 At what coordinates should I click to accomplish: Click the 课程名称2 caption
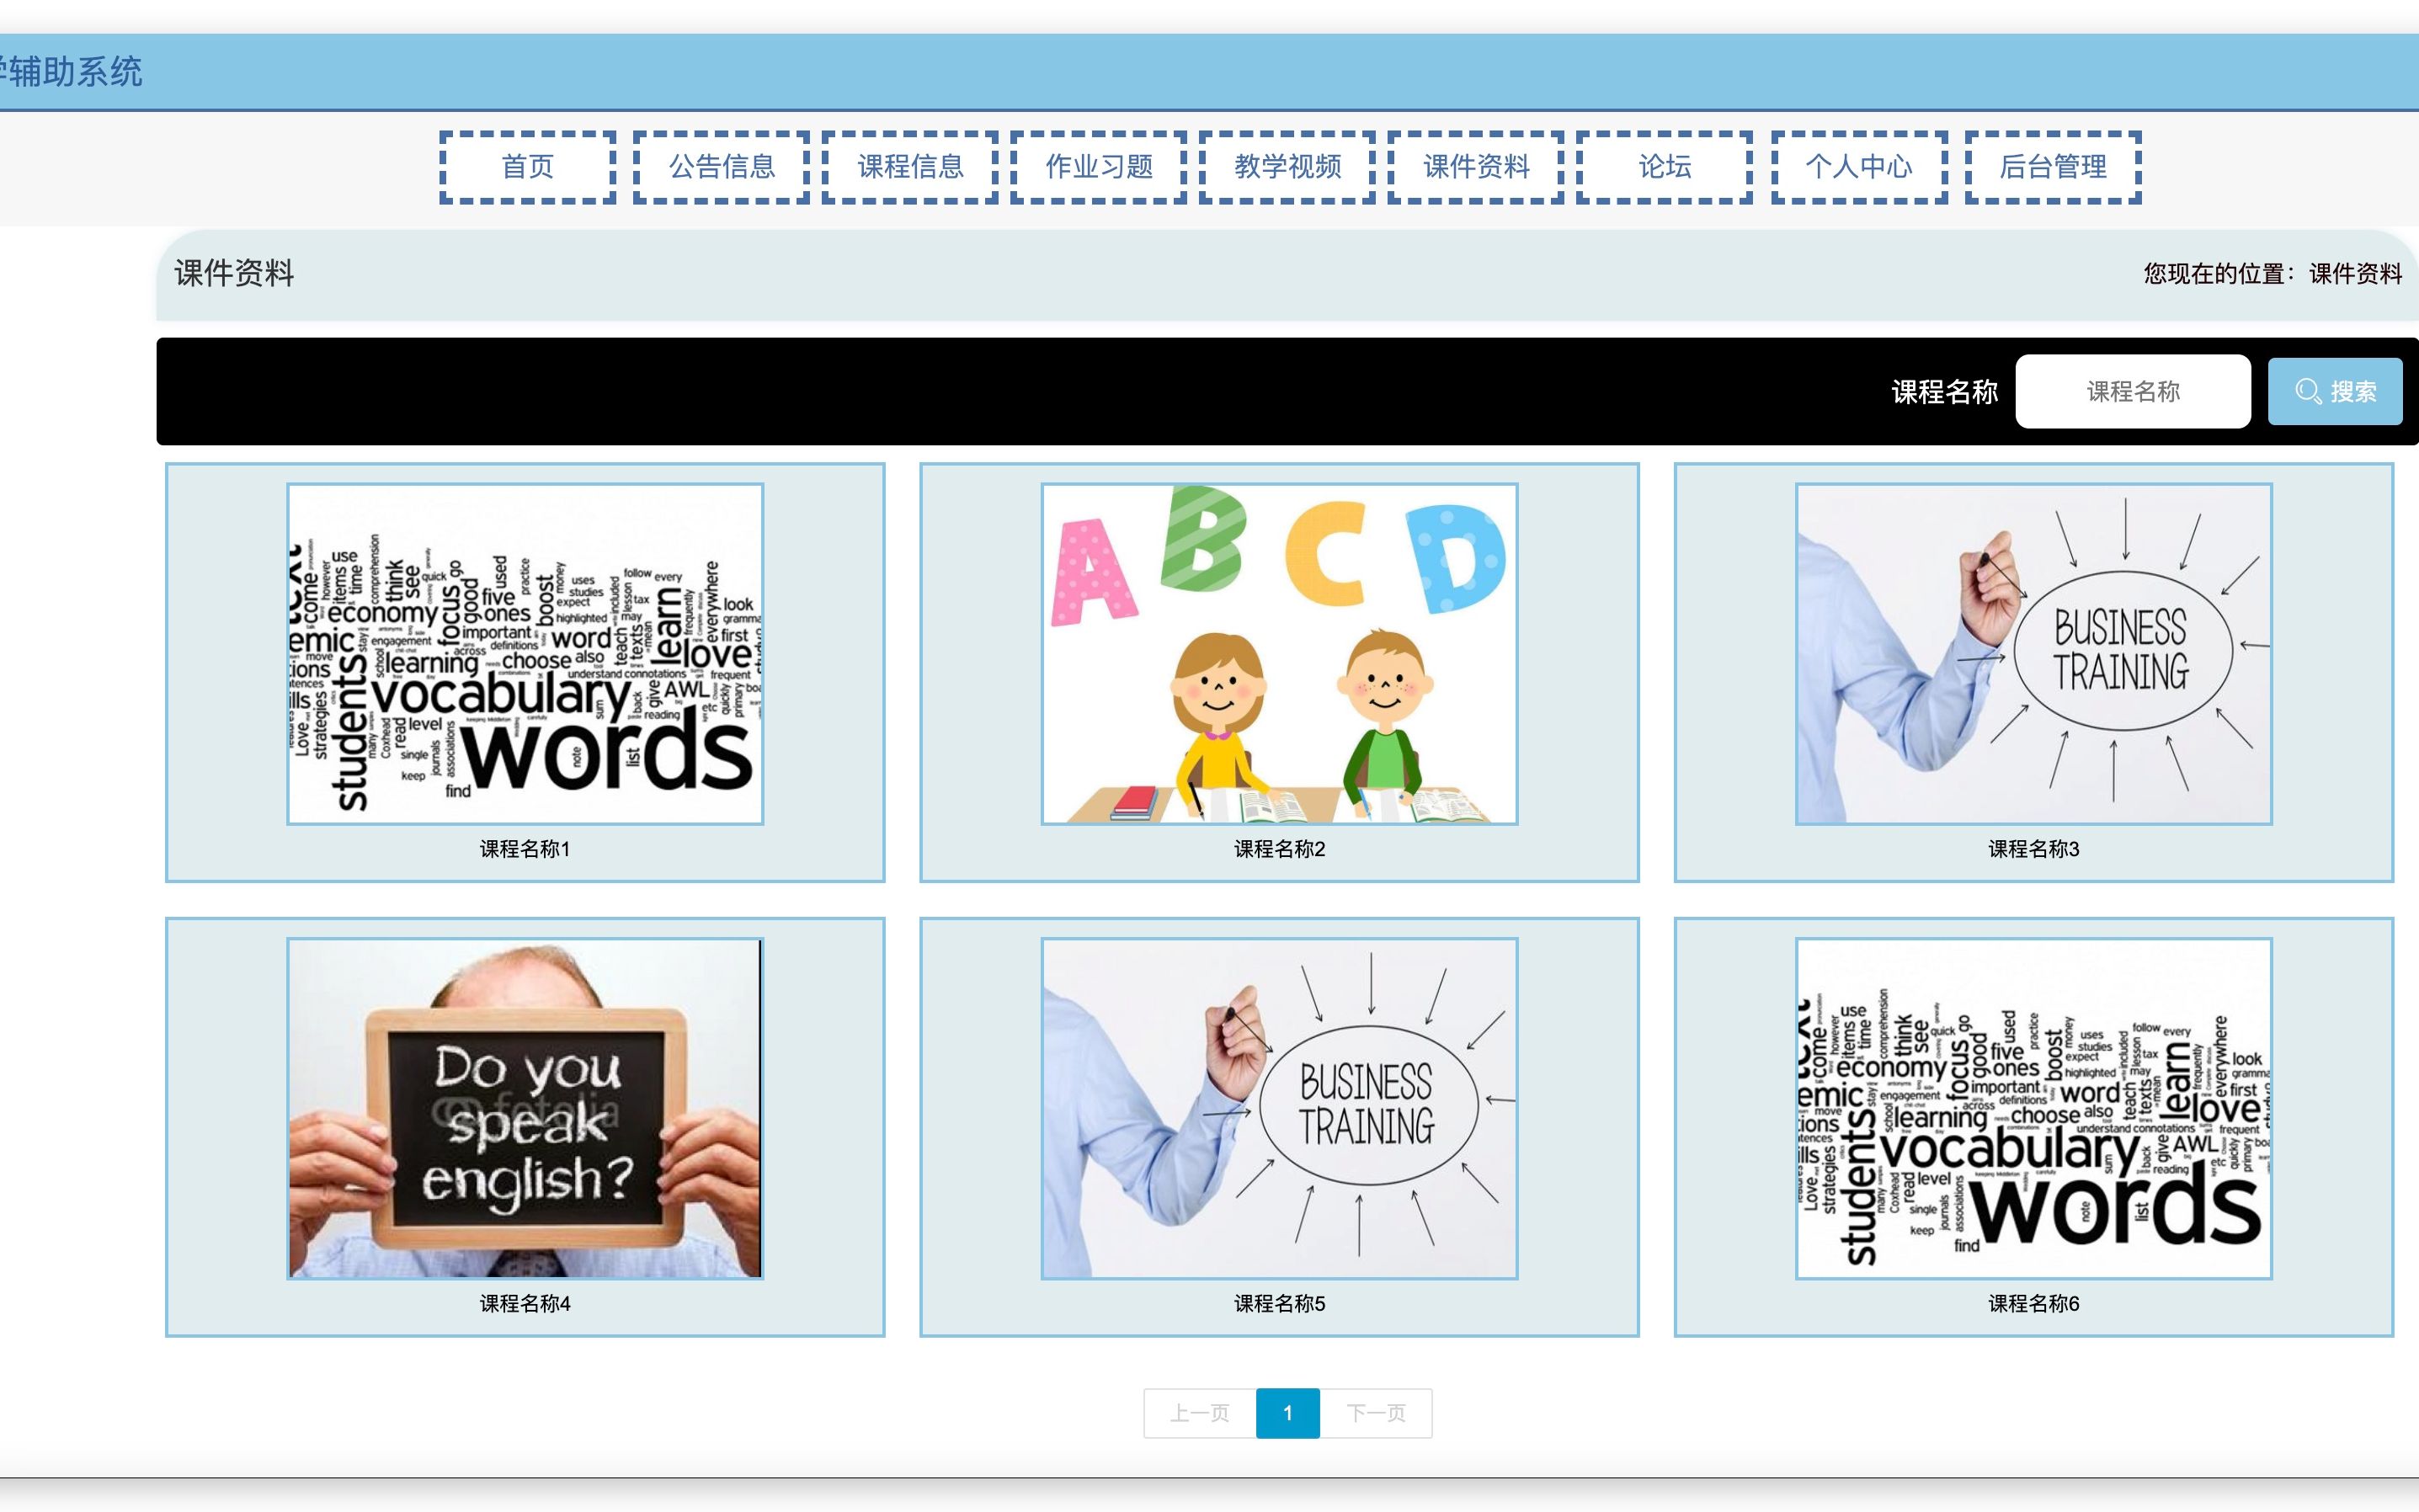pyautogui.click(x=1279, y=849)
